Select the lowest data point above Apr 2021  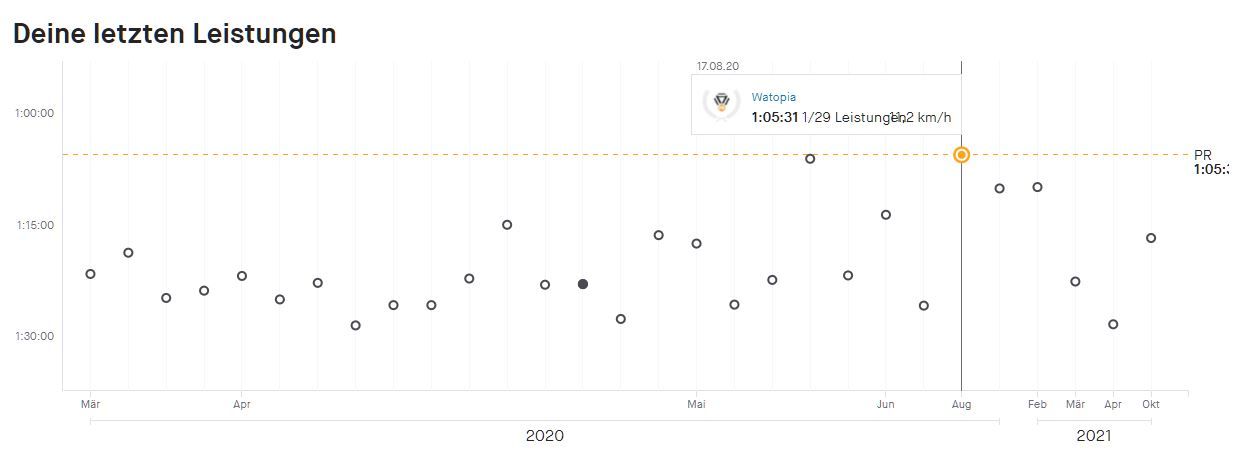click(1113, 324)
